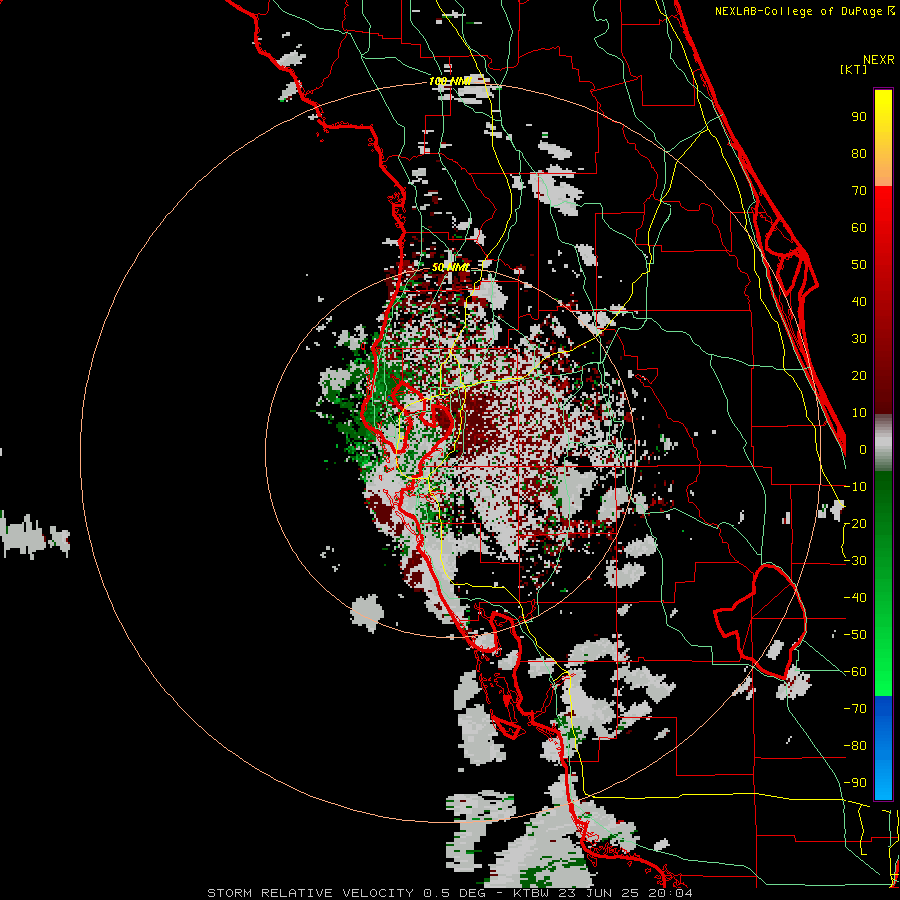Click the positive 90 value on velocity scale

coord(859,117)
